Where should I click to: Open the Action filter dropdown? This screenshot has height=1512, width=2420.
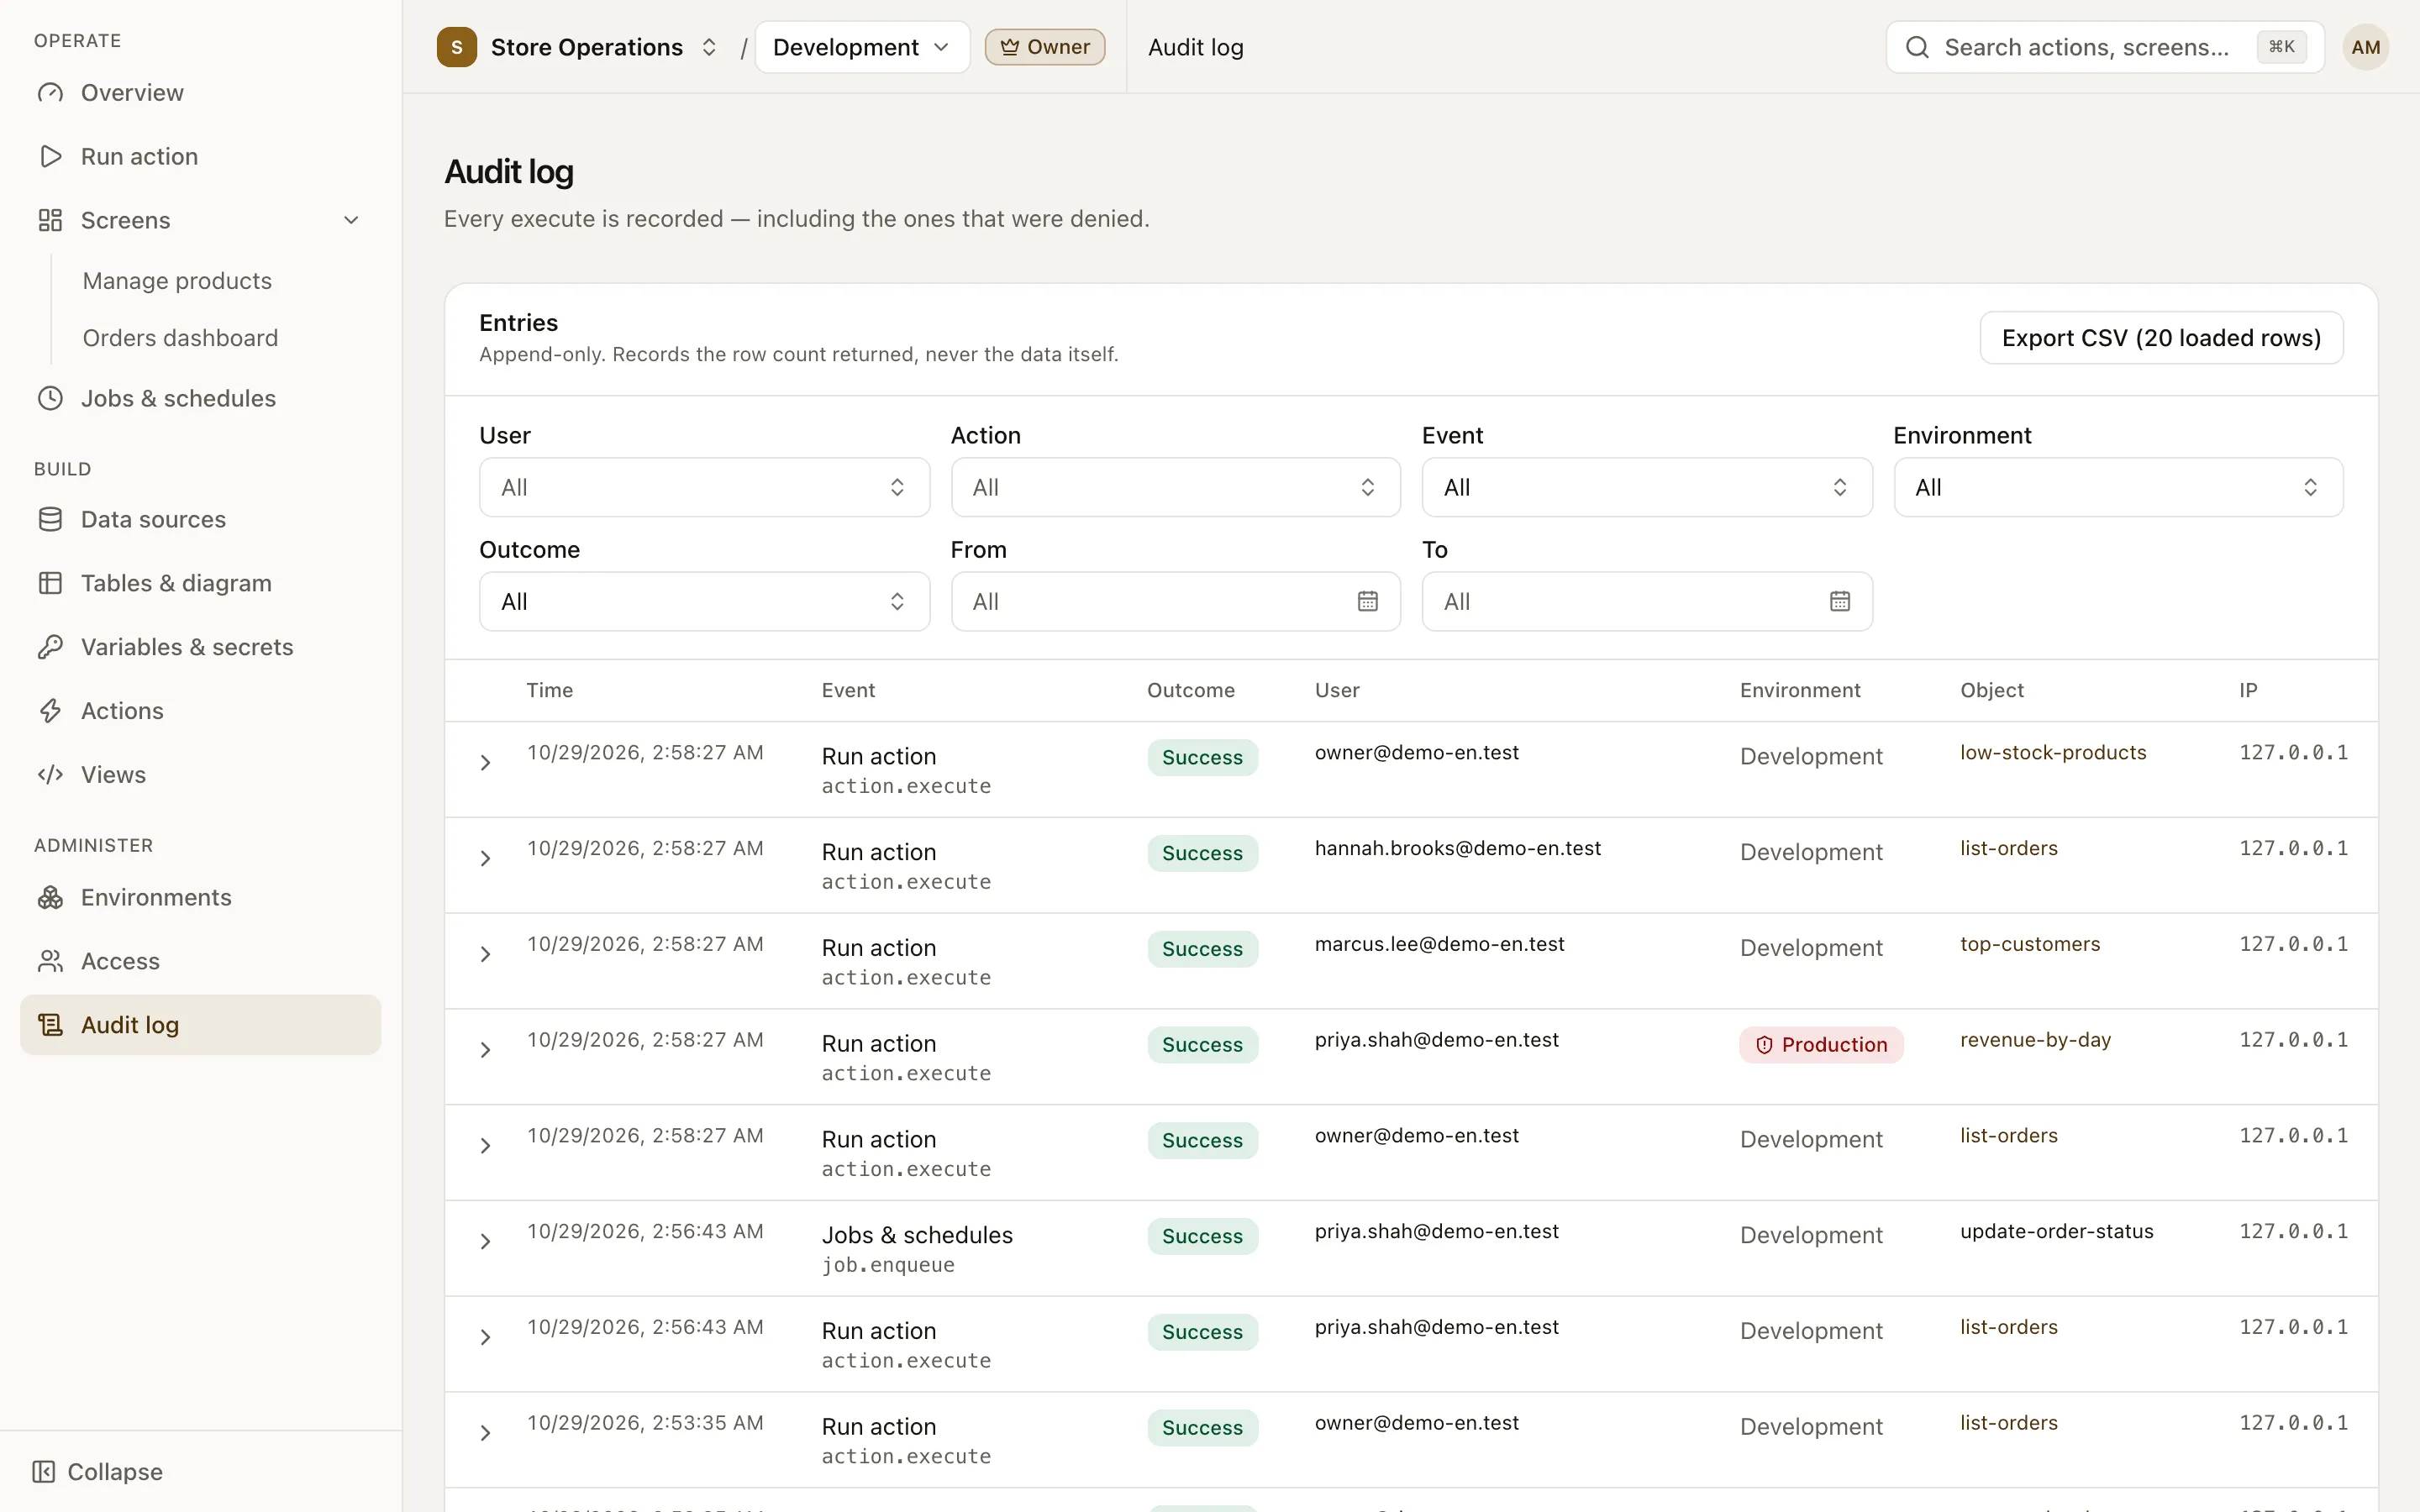click(x=1175, y=487)
